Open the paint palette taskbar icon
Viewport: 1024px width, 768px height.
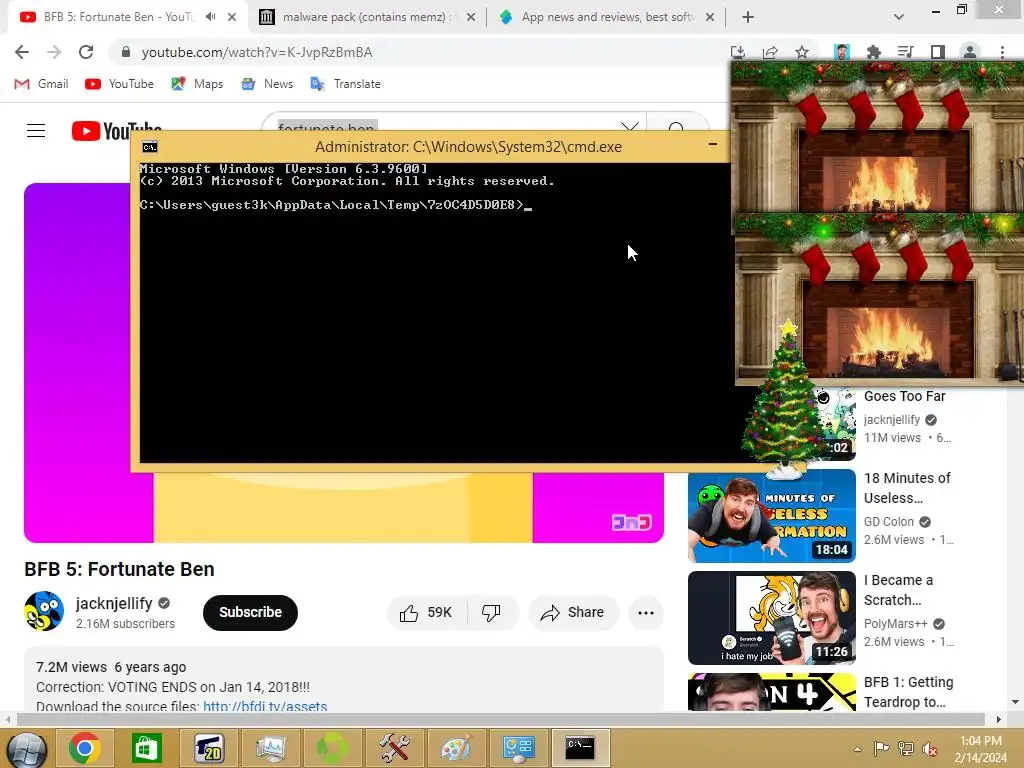coord(455,748)
